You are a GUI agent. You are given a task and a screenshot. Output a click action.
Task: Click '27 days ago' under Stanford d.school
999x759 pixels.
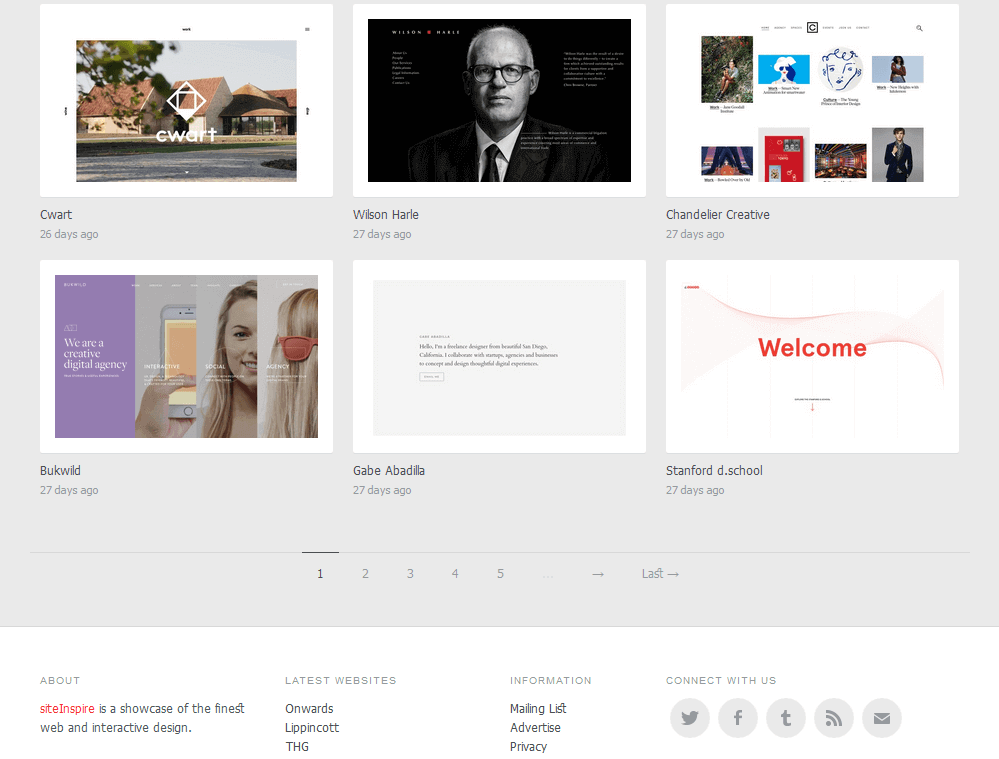pyautogui.click(x=695, y=490)
